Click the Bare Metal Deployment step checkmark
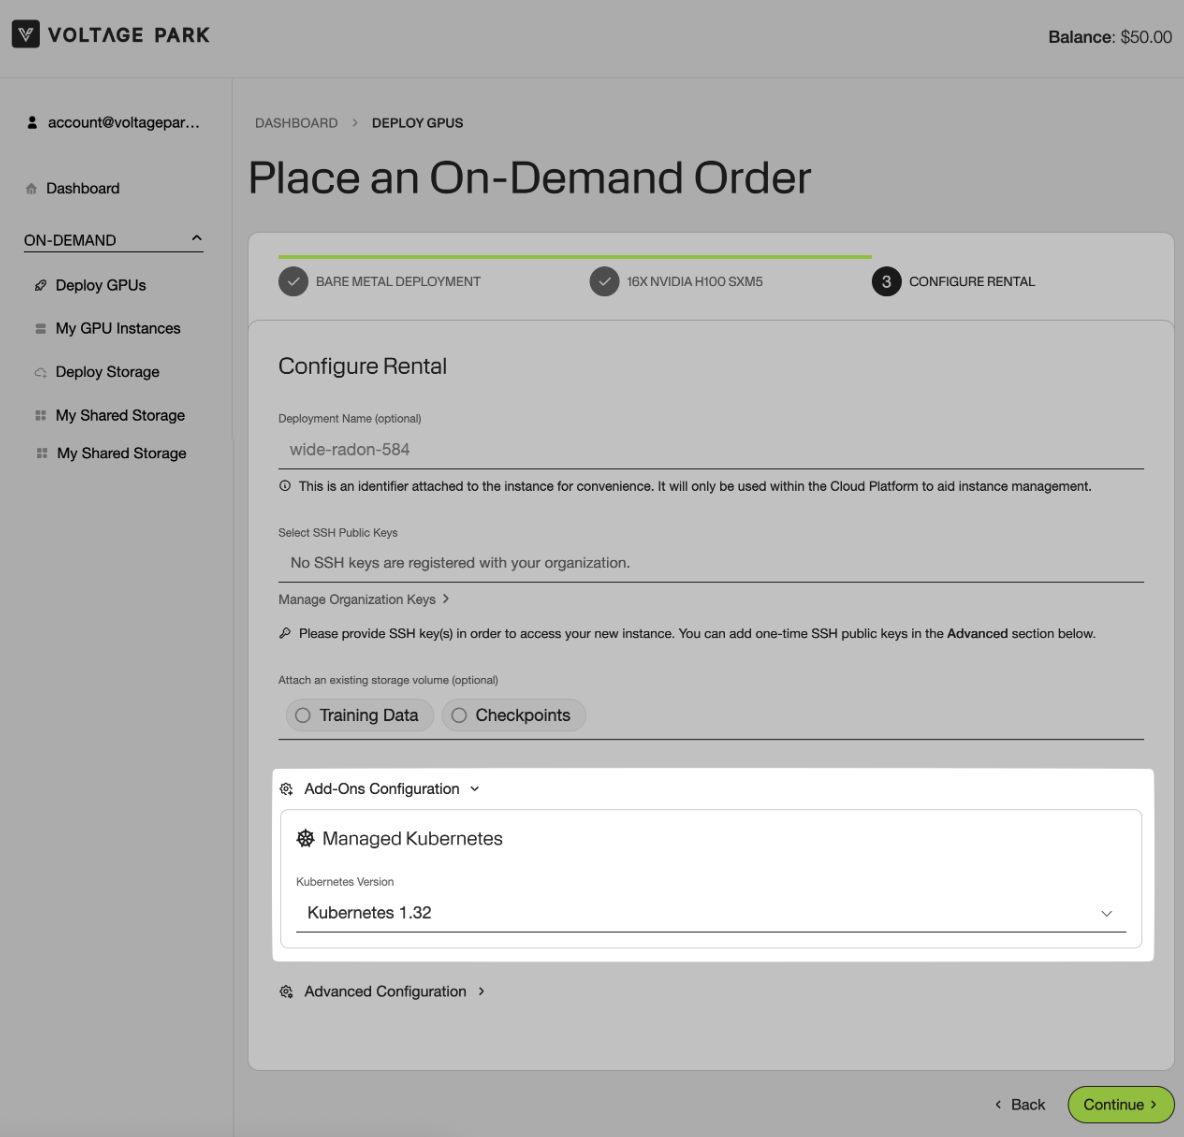Viewport: 1184px width, 1137px height. pos(293,282)
